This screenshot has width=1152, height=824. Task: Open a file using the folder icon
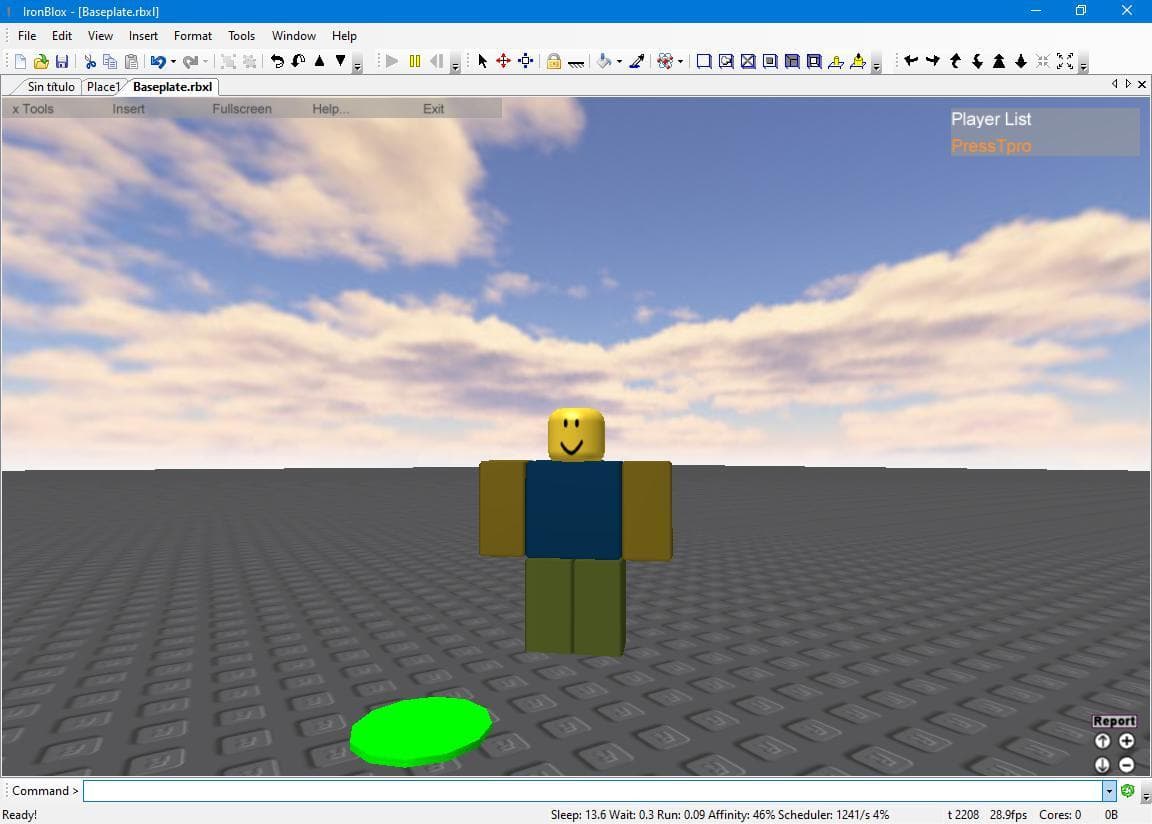click(x=41, y=62)
